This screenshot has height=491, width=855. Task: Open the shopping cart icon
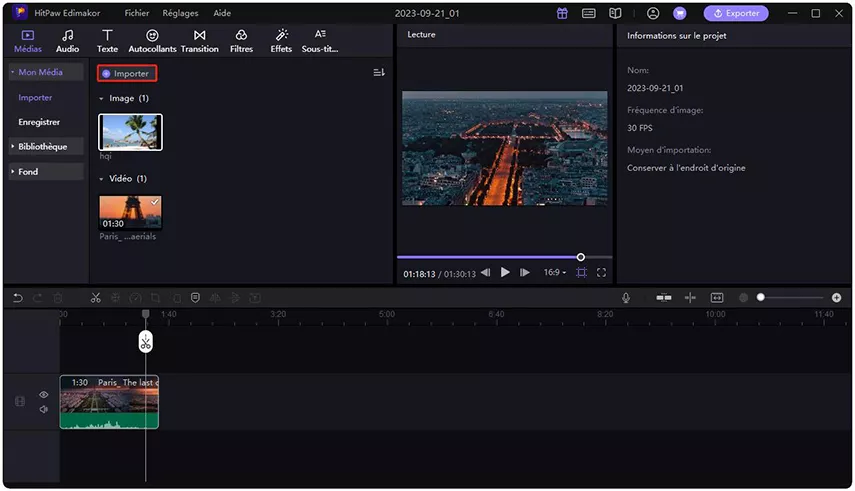679,13
